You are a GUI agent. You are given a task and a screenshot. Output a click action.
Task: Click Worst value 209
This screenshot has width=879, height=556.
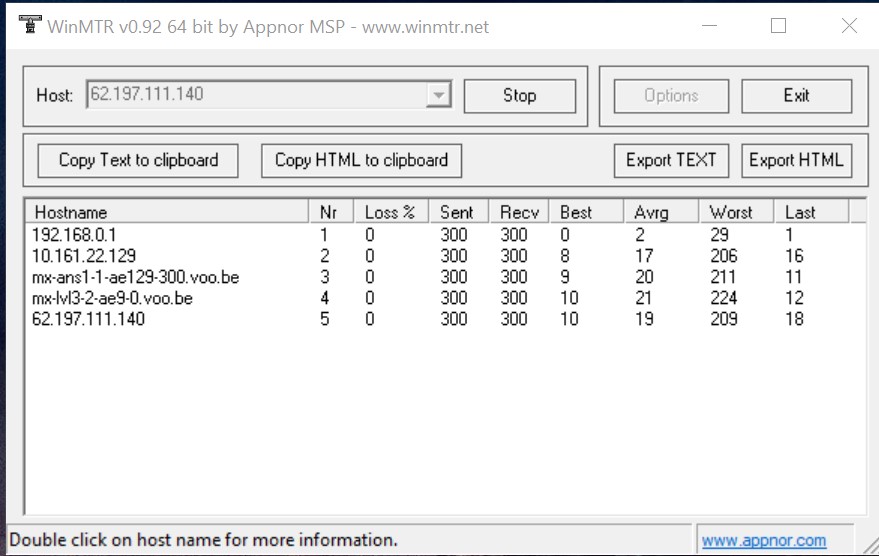(724, 319)
